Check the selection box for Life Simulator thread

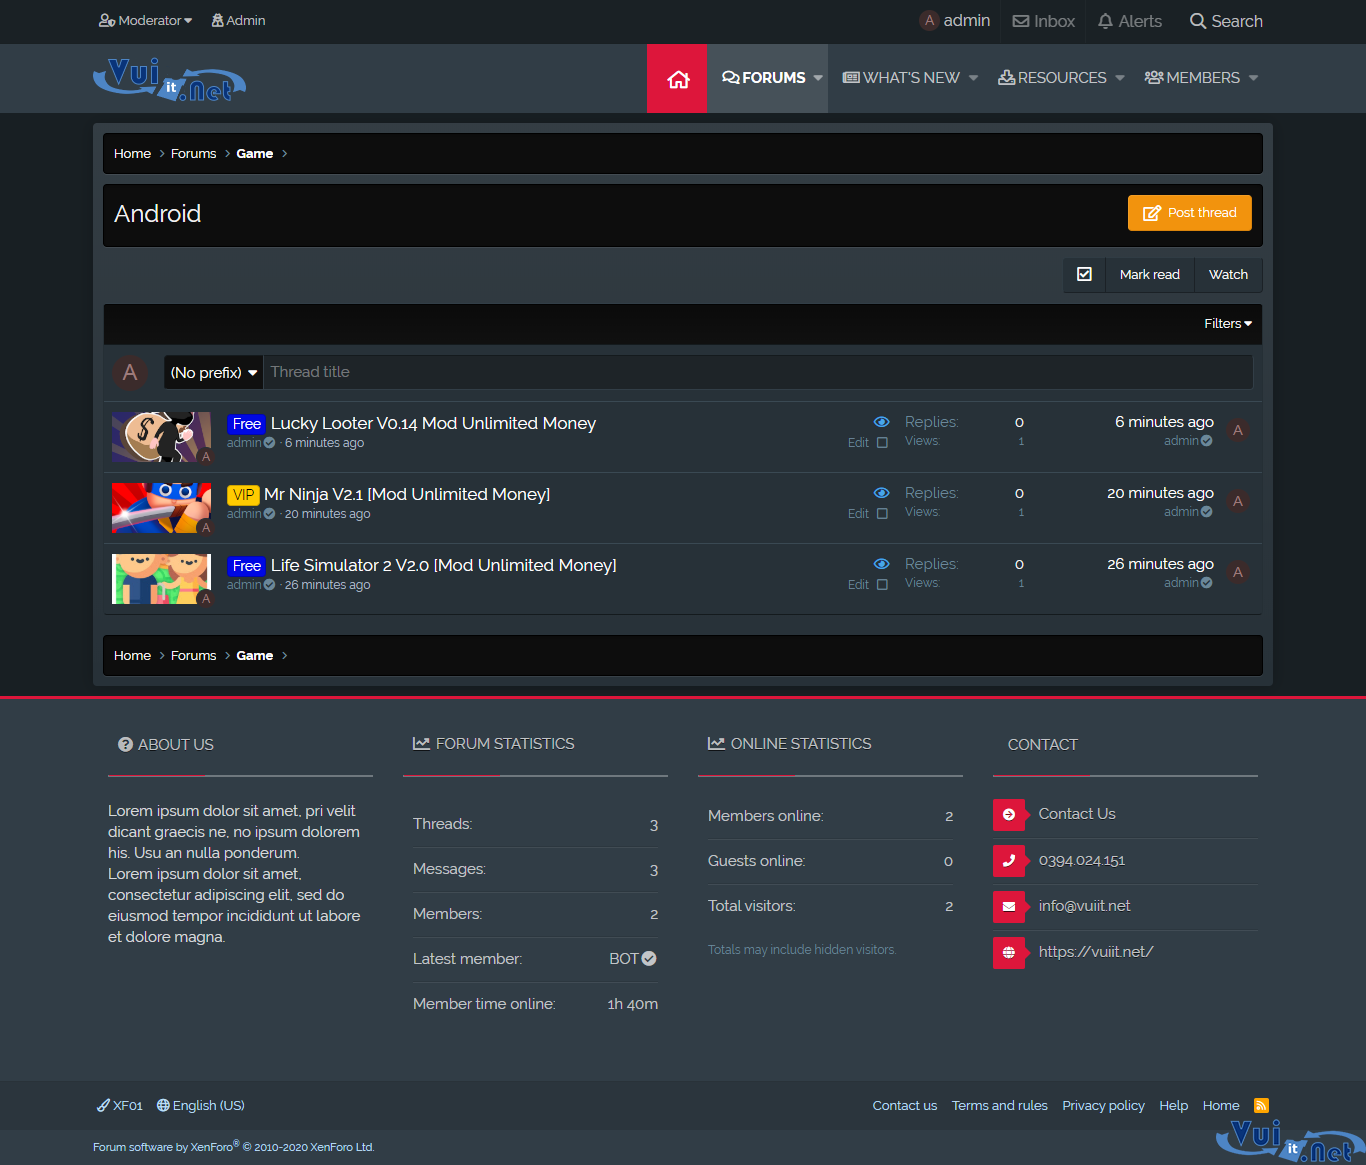[882, 585]
